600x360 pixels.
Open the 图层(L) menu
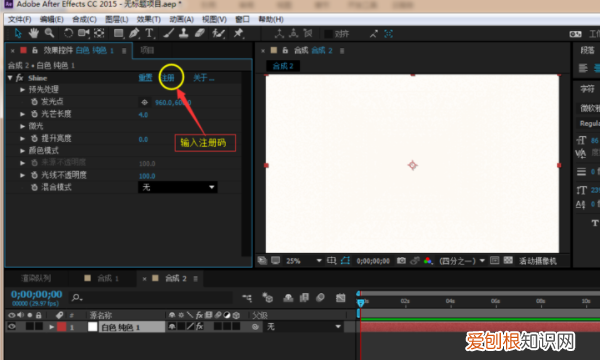coord(117,20)
